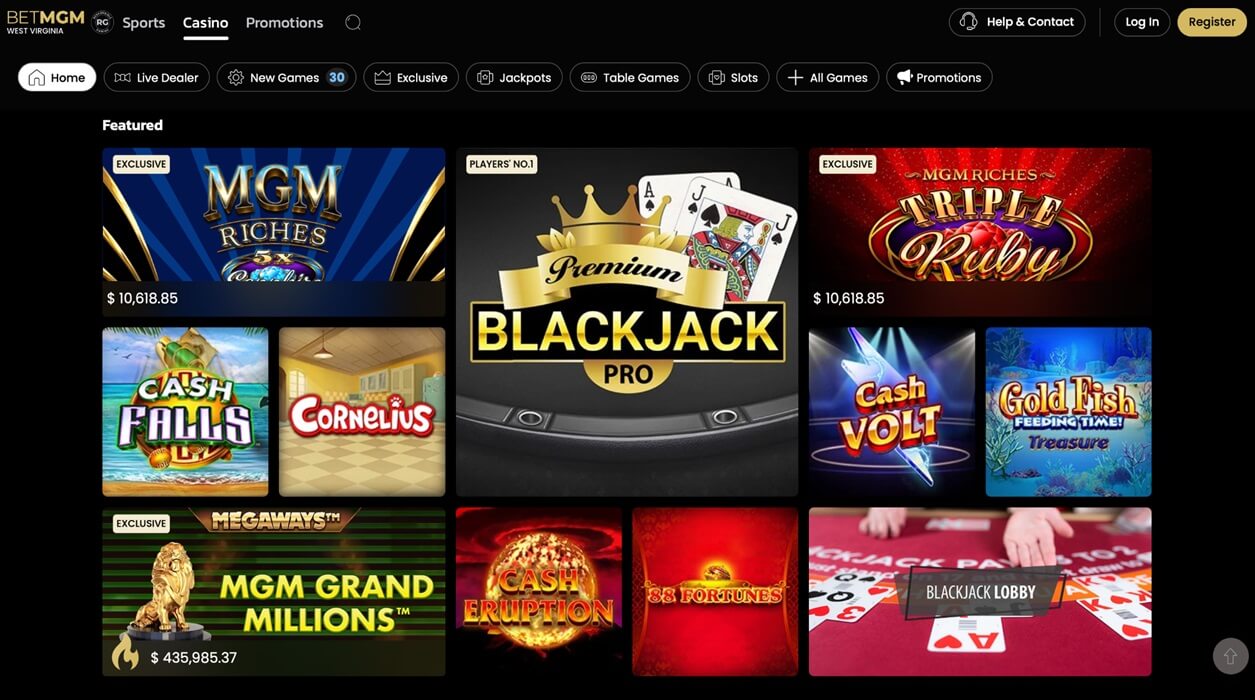Open Live Dealer category

tap(157, 77)
